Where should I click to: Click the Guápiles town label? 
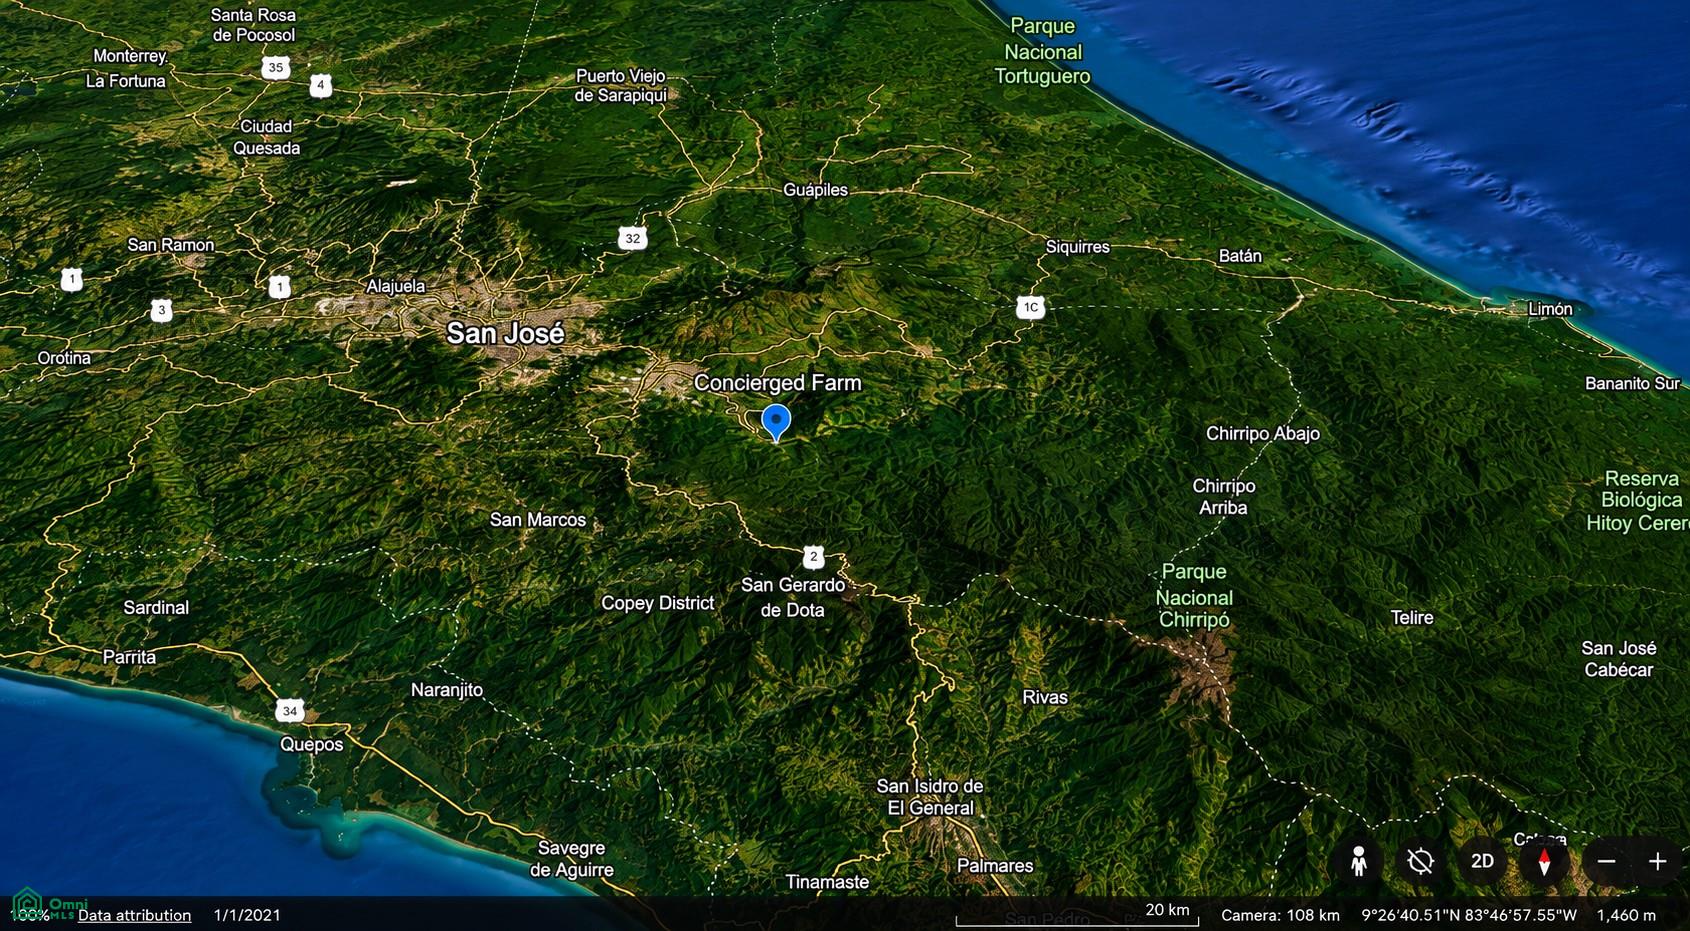coord(815,190)
